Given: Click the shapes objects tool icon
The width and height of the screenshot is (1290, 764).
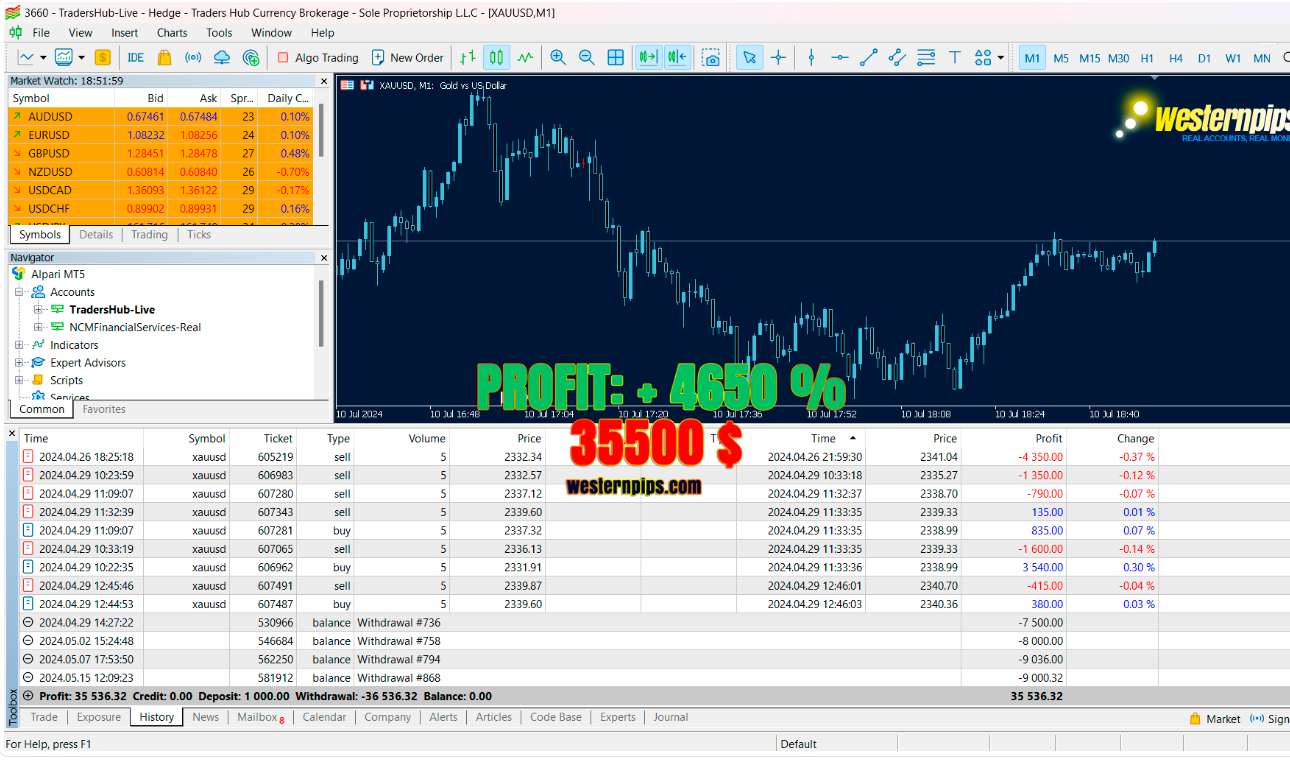Looking at the screenshot, I should [x=983, y=58].
